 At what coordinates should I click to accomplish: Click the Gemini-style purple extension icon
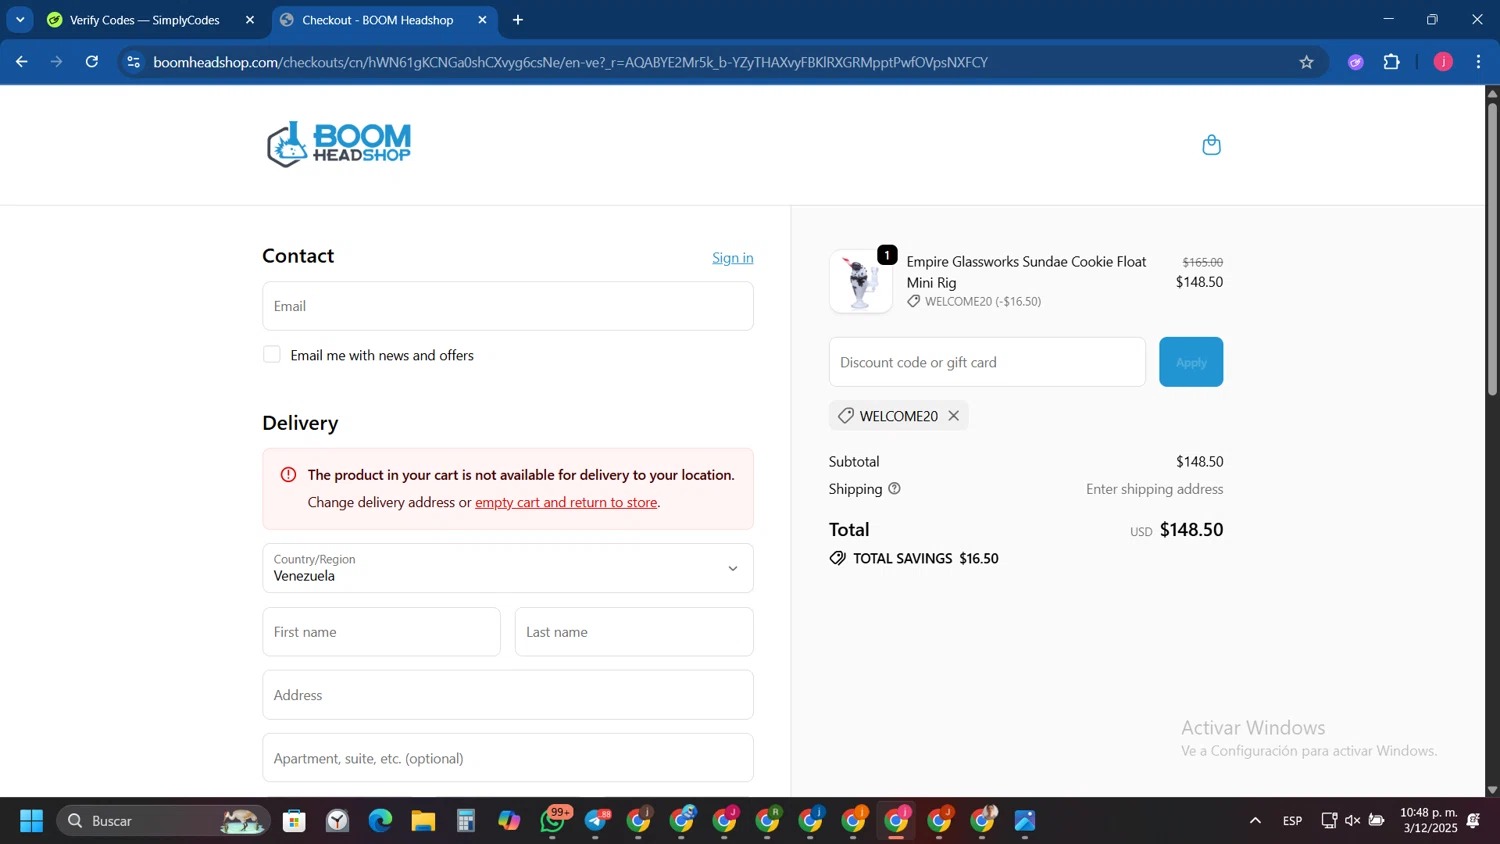pyautogui.click(x=1355, y=62)
